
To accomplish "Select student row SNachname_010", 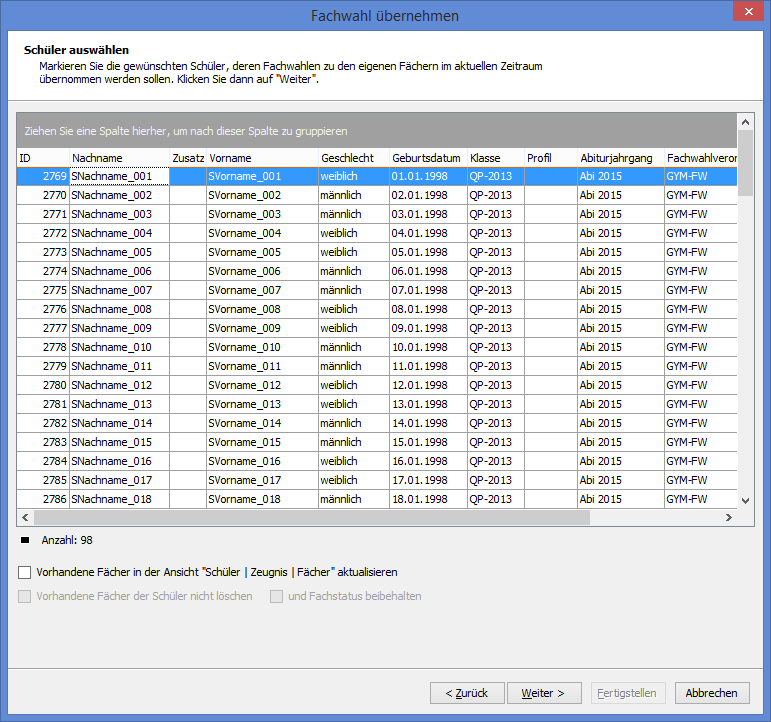I will [377, 347].
